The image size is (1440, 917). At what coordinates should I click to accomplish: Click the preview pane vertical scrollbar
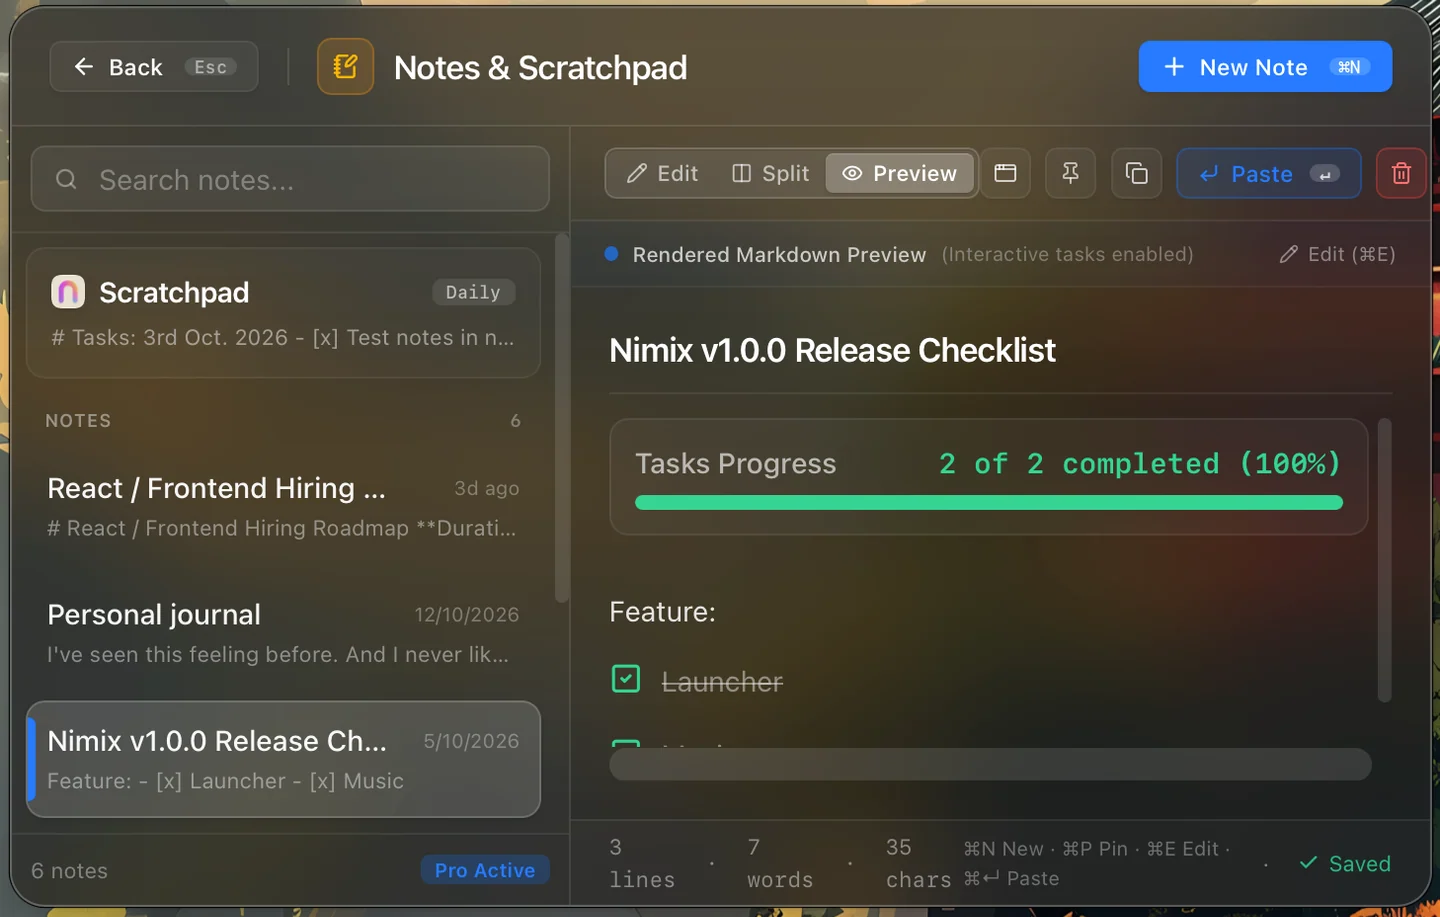pos(1385,560)
